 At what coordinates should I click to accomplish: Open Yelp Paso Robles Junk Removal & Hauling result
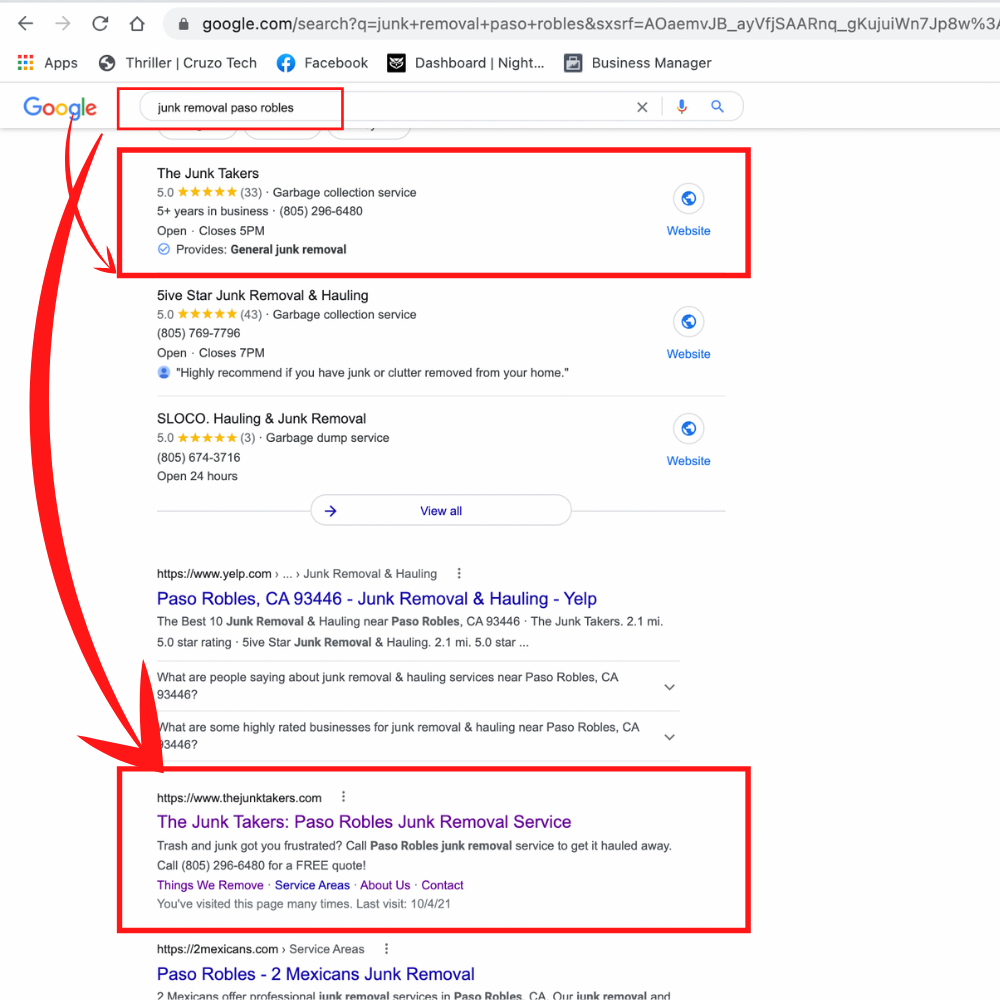377,598
